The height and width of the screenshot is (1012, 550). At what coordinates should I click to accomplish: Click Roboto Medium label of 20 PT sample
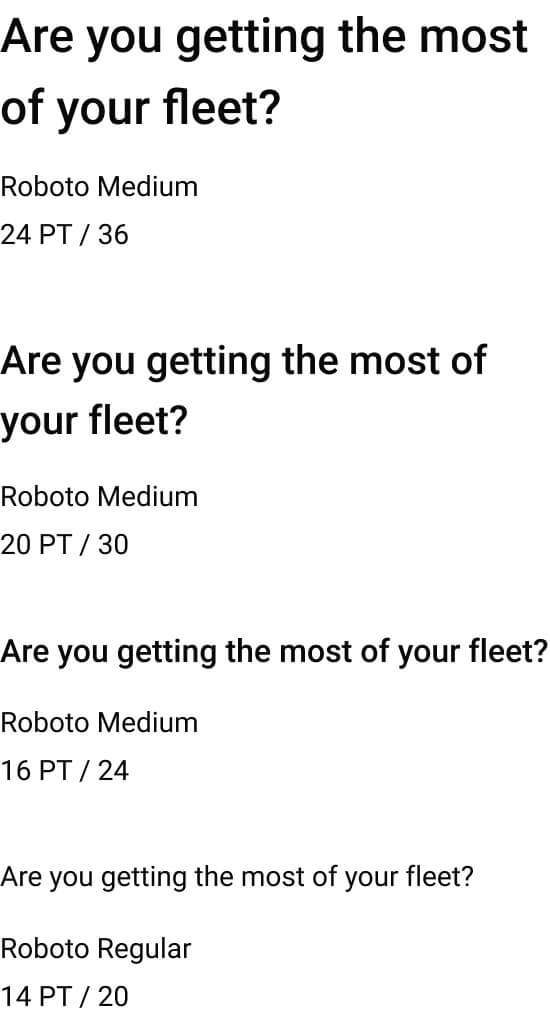[99, 497]
